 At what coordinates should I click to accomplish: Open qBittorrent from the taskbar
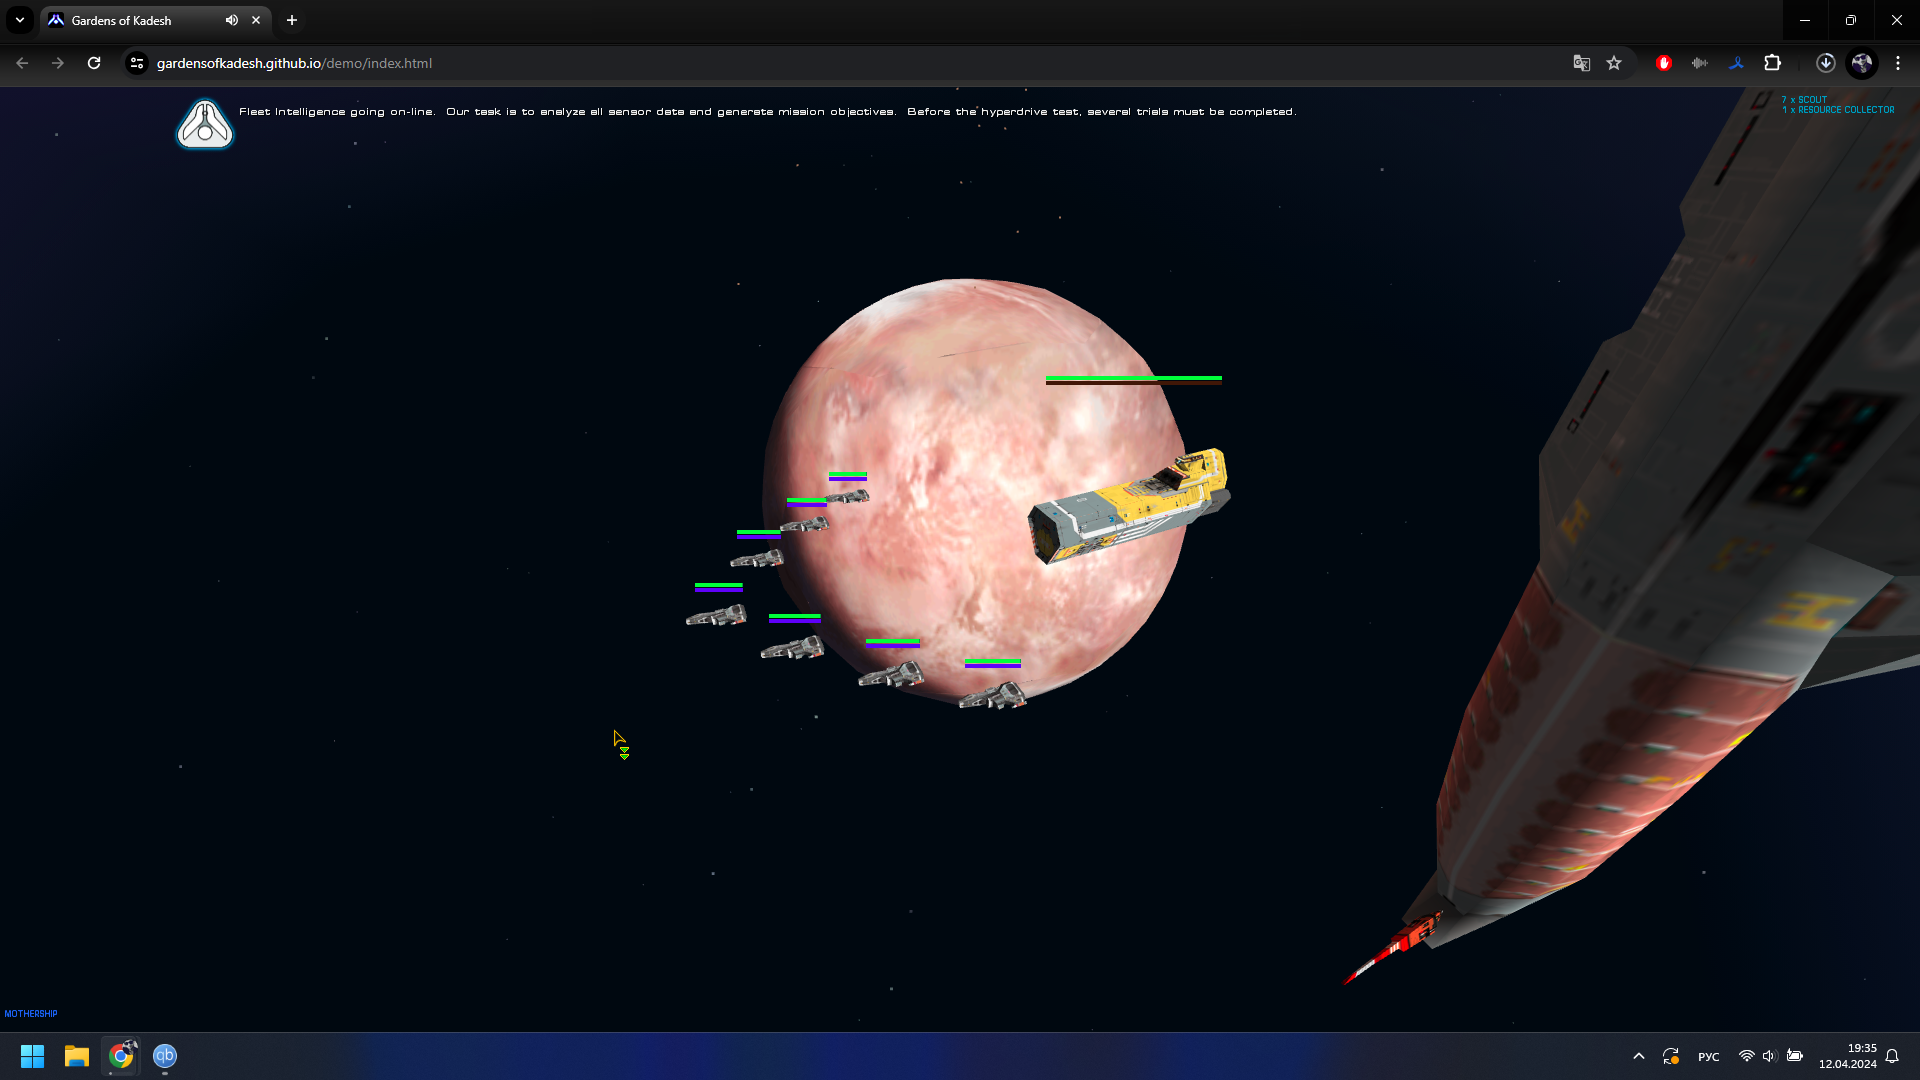coord(165,1056)
